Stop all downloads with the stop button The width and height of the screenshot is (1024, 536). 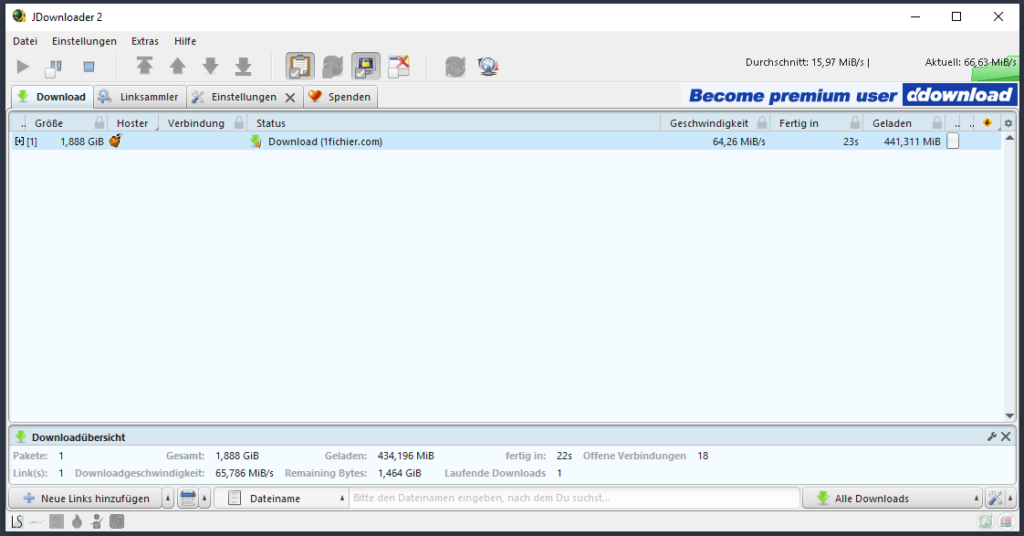(x=89, y=67)
